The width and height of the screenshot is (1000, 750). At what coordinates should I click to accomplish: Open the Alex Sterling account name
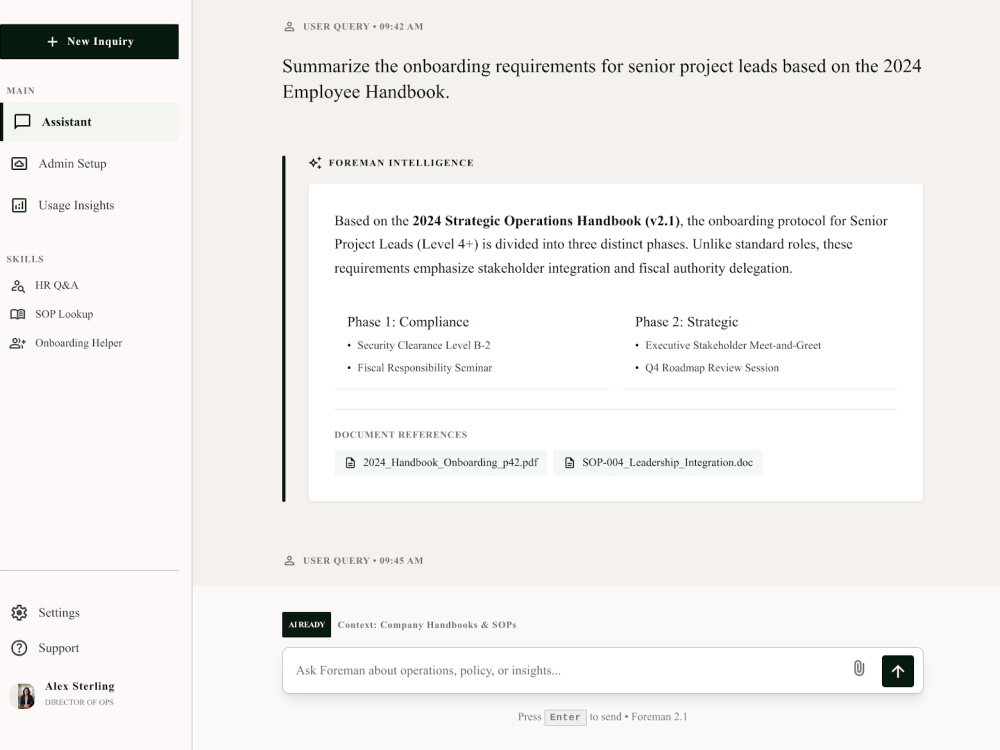pyautogui.click(x=80, y=686)
